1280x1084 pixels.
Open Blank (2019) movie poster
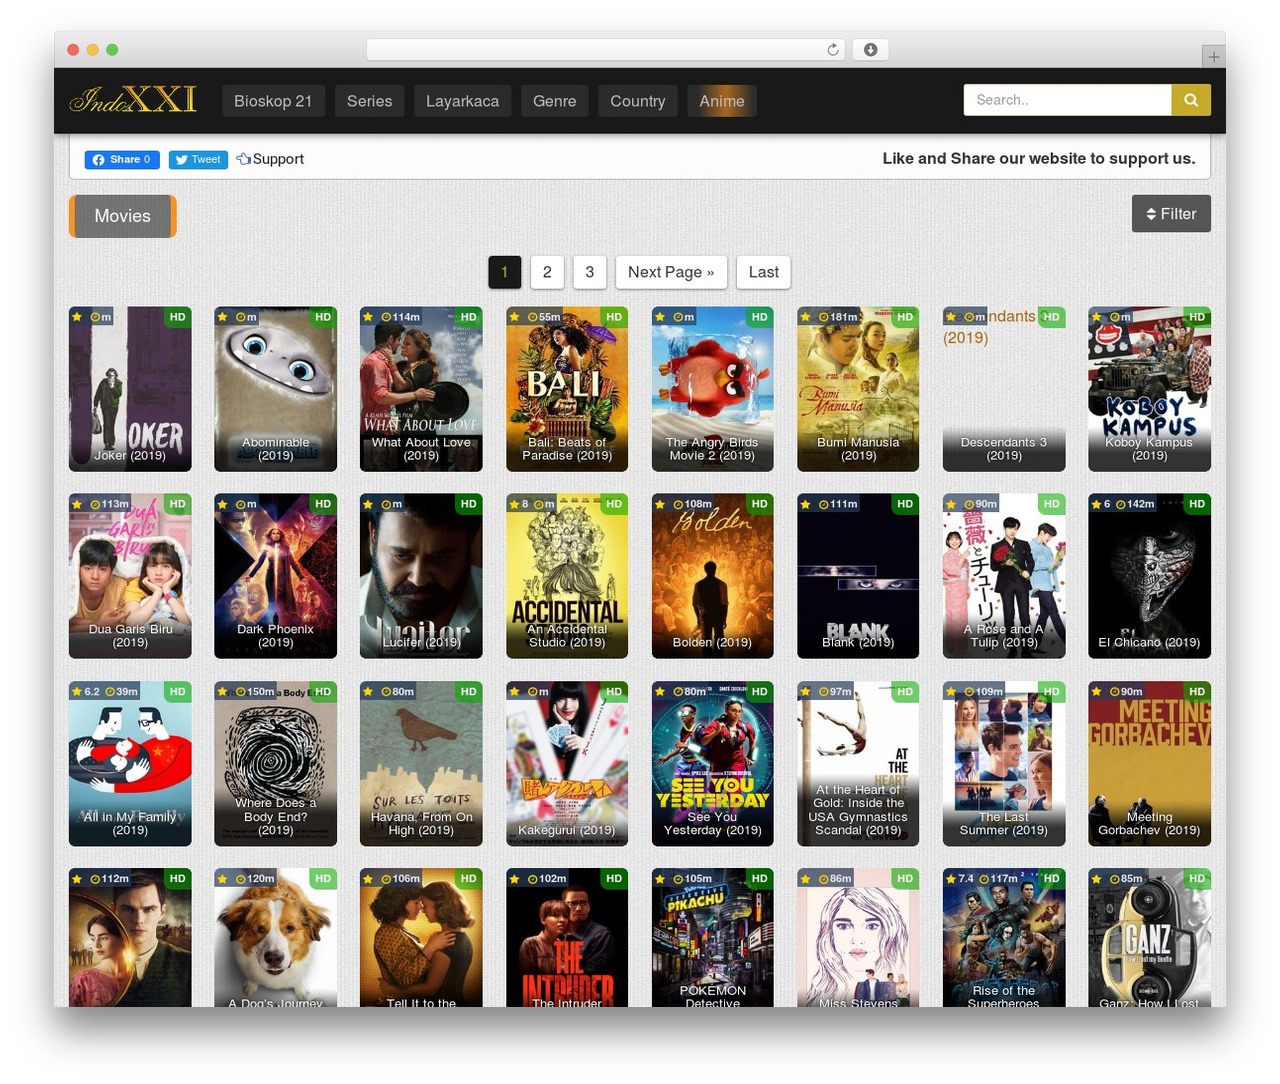858,576
